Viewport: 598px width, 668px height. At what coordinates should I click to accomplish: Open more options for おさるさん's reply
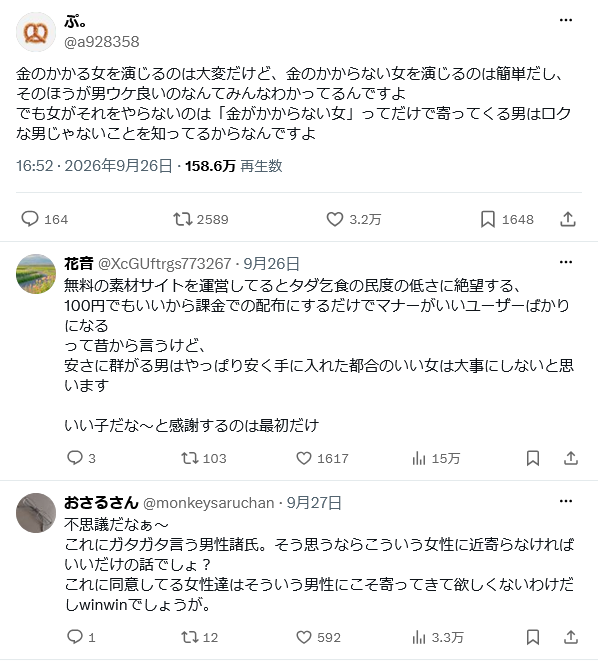click(x=566, y=501)
